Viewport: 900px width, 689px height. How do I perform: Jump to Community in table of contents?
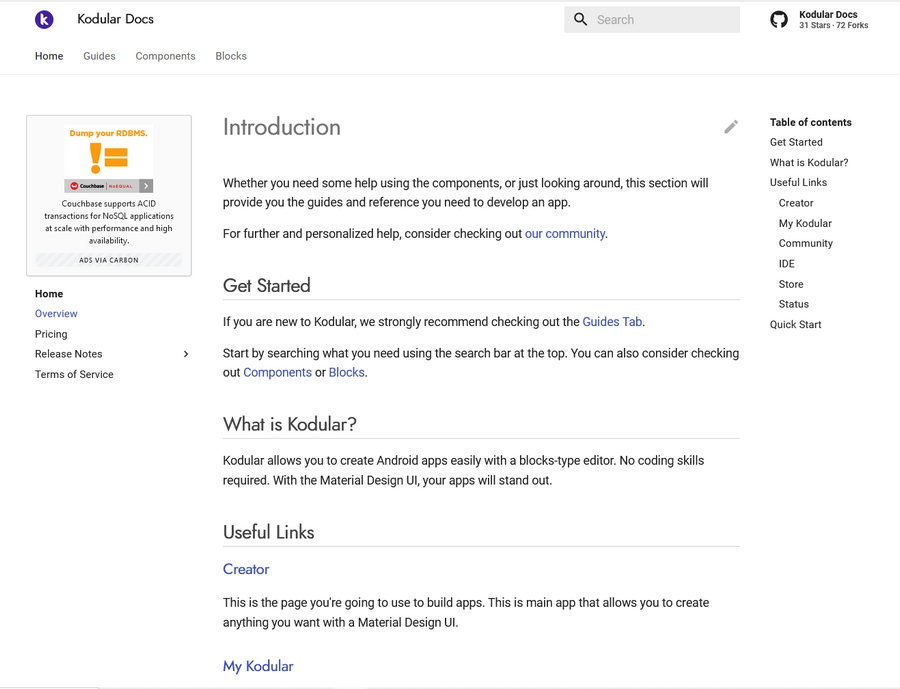[x=806, y=243]
